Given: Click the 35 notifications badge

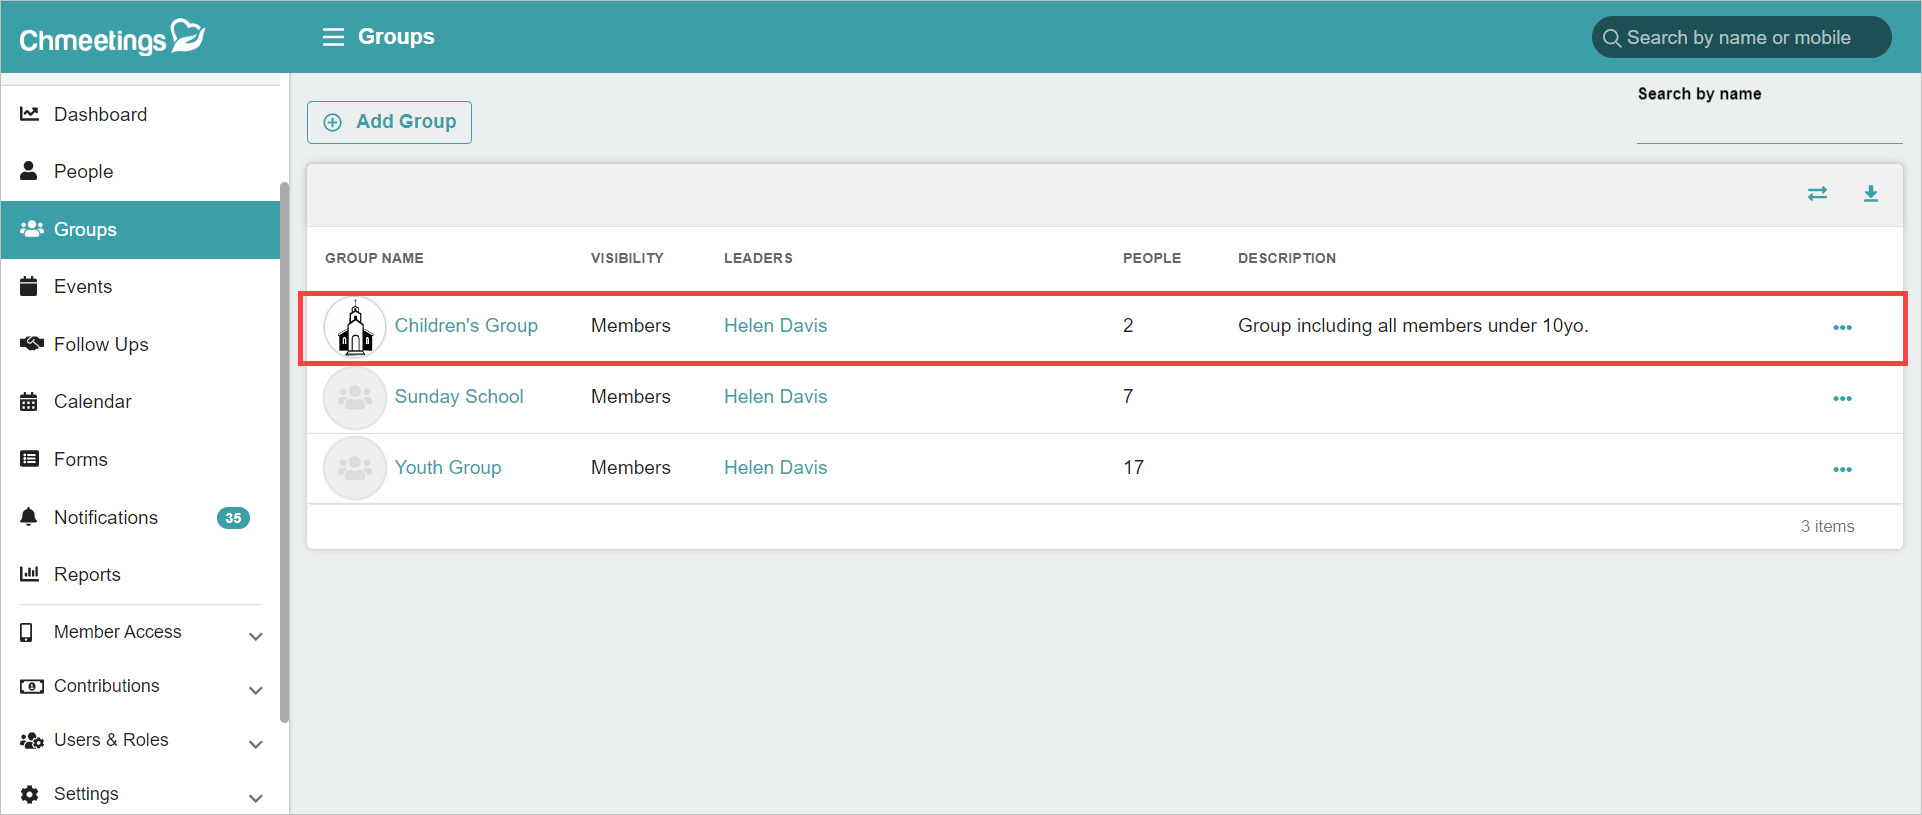Looking at the screenshot, I should (x=233, y=518).
